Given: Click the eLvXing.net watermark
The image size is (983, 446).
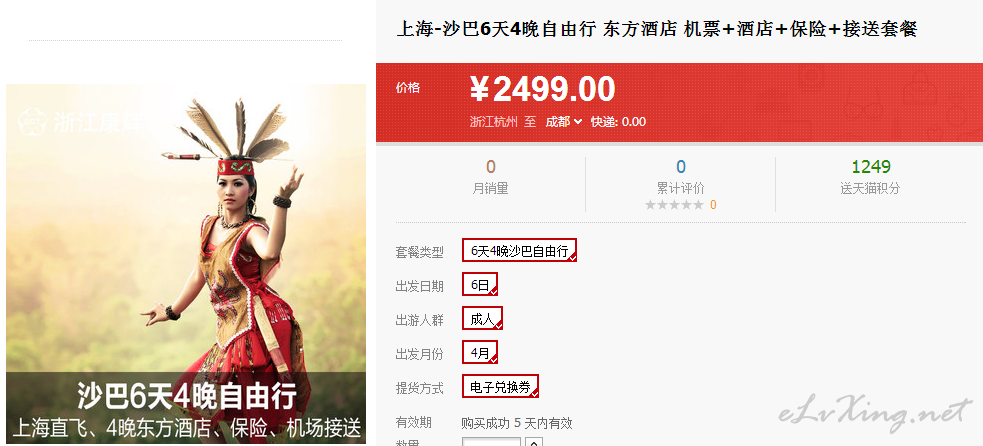Looking at the screenshot, I should coord(876,412).
